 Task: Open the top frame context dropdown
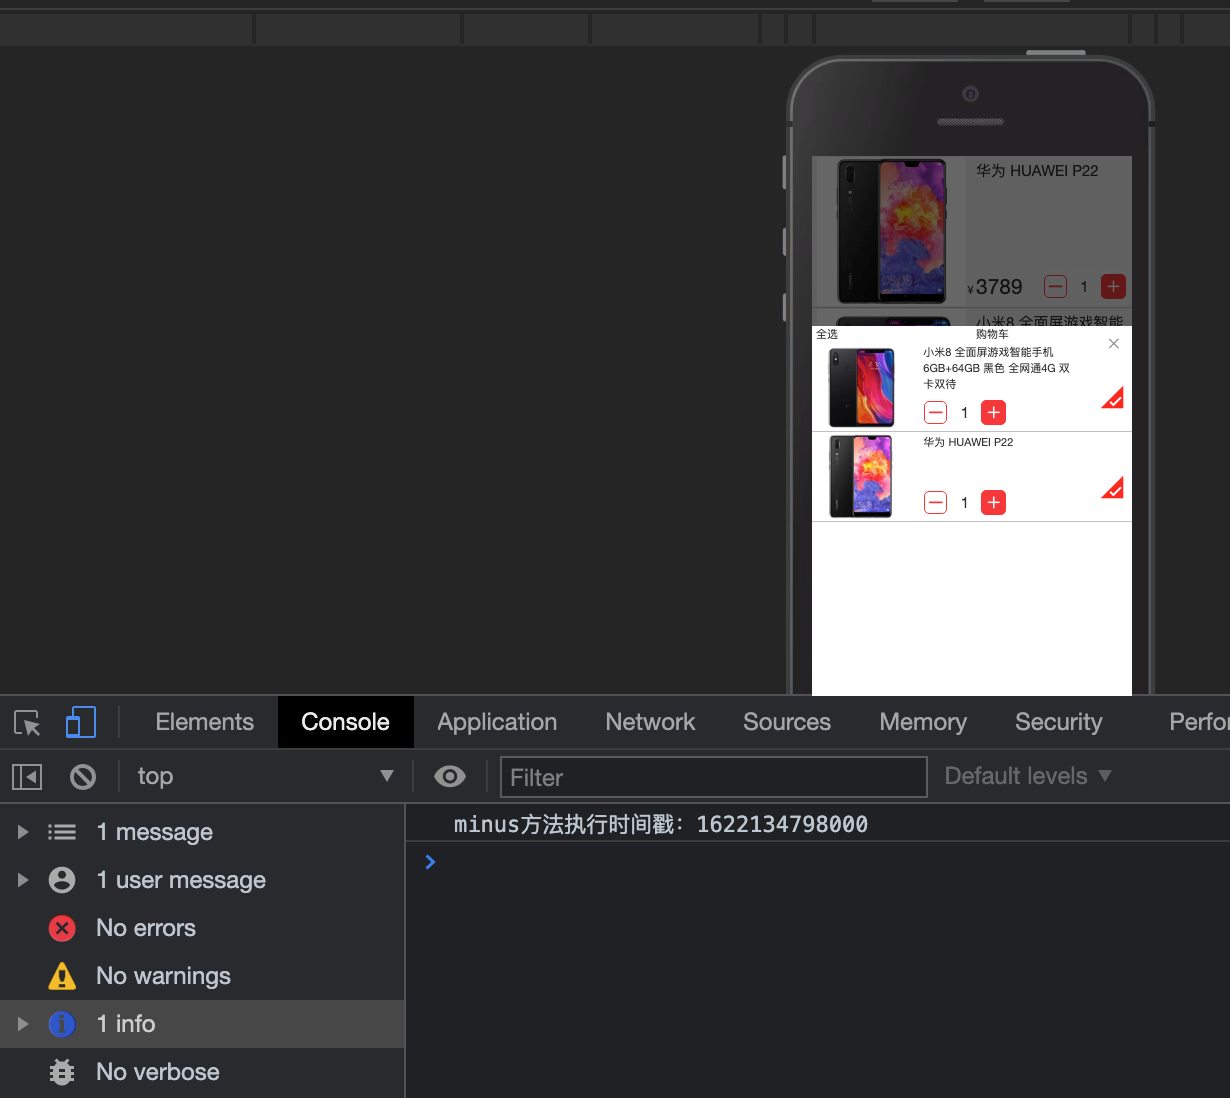coord(265,776)
